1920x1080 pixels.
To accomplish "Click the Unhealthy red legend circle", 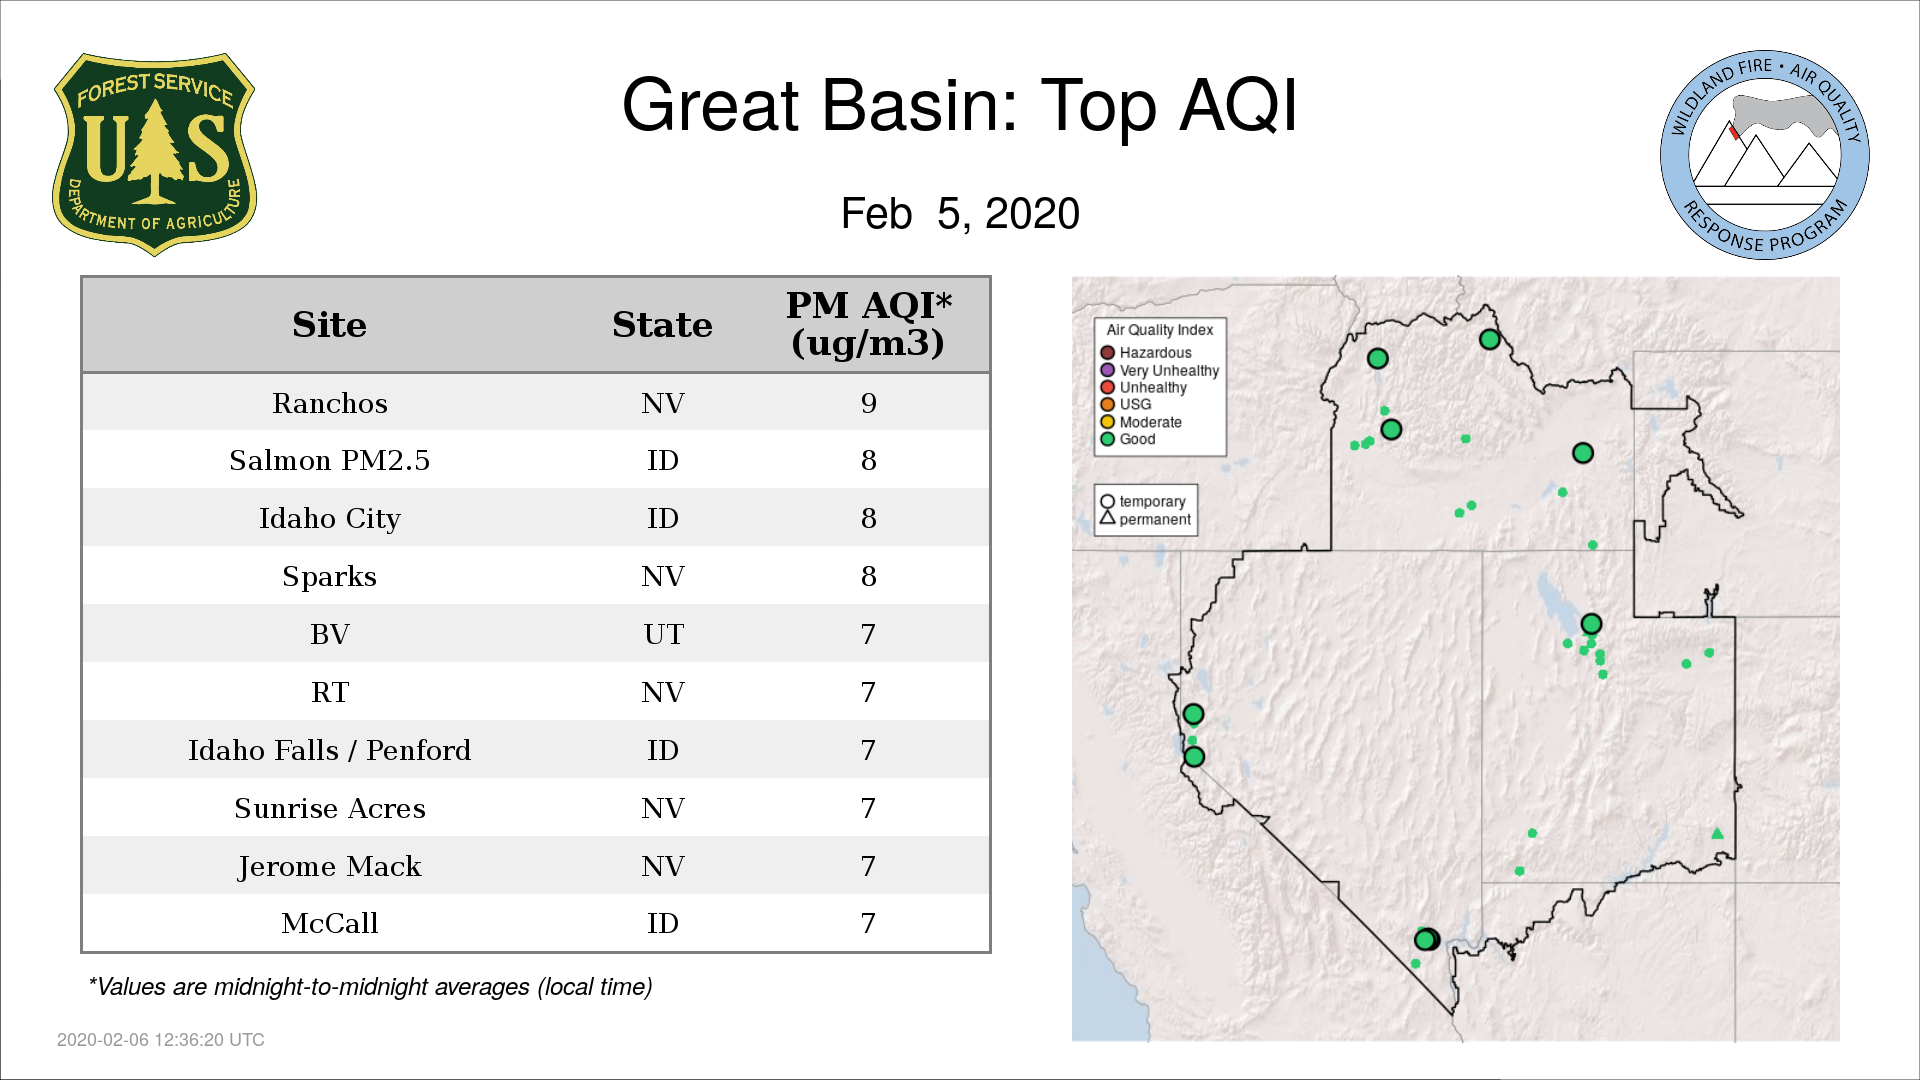I will click(x=1108, y=387).
